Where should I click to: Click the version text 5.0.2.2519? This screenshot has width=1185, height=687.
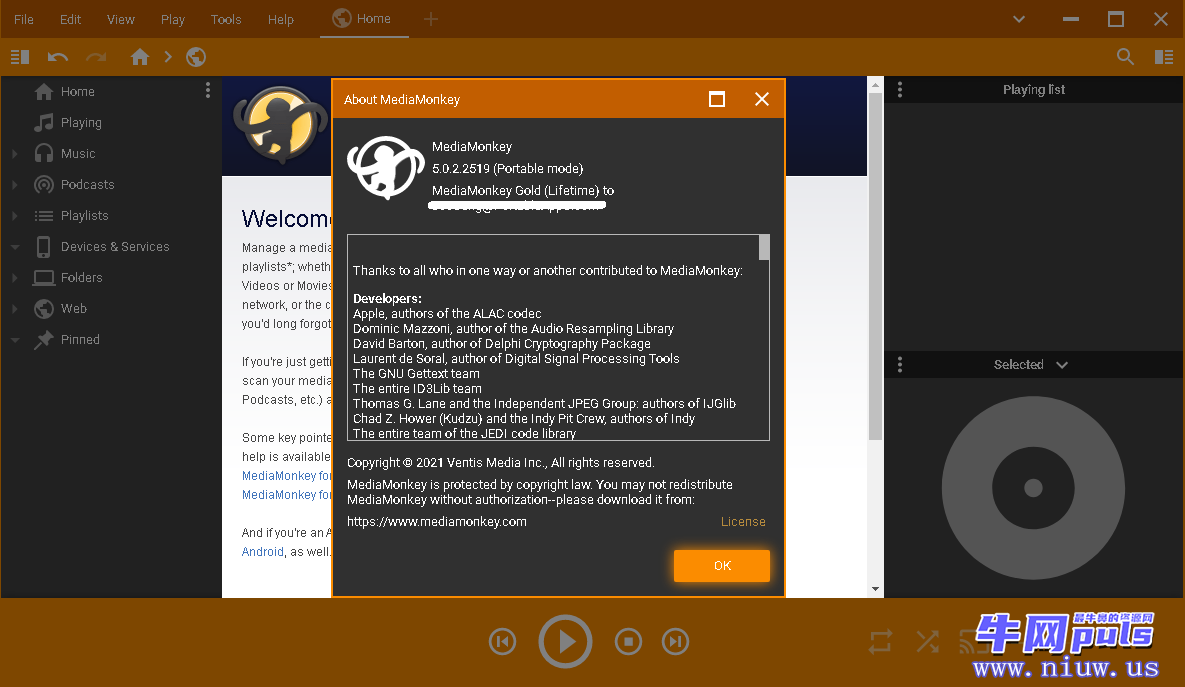[x=461, y=169]
